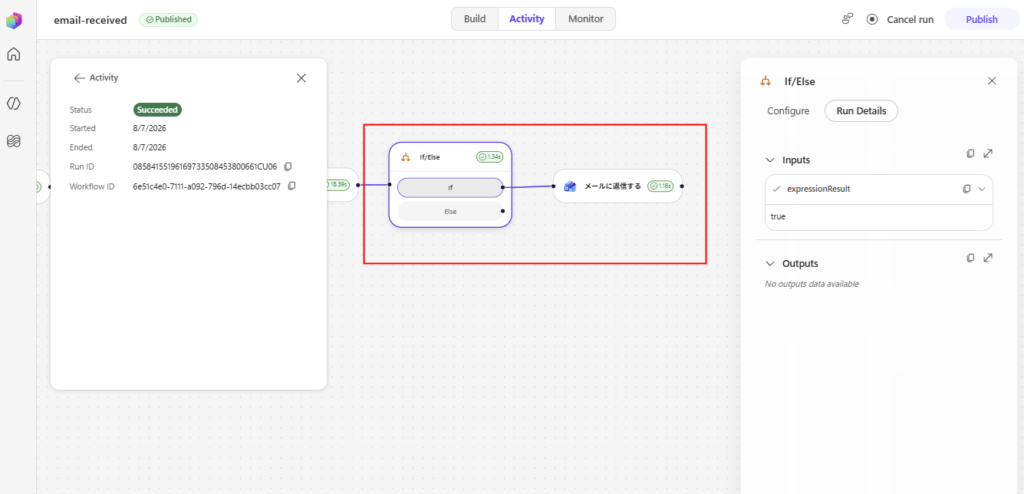Click the output connector of メールに返信する node
Image resolution: width=1024 pixels, height=494 pixels.
point(682,186)
